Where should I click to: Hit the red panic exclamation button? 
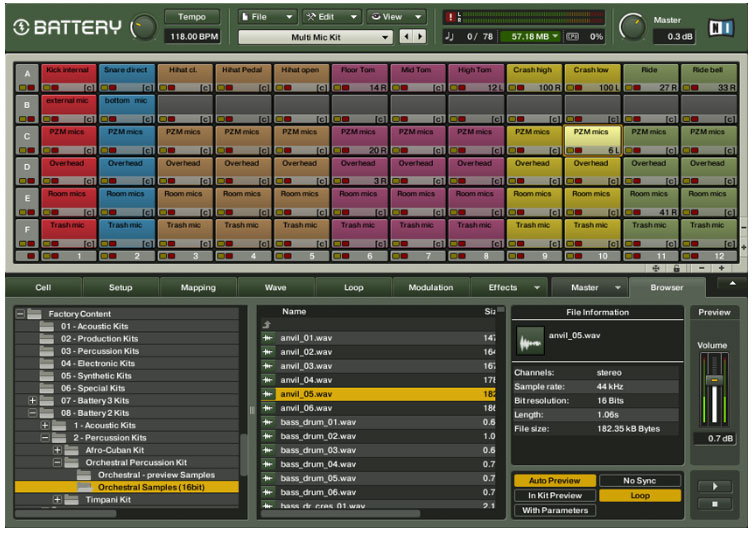451,17
